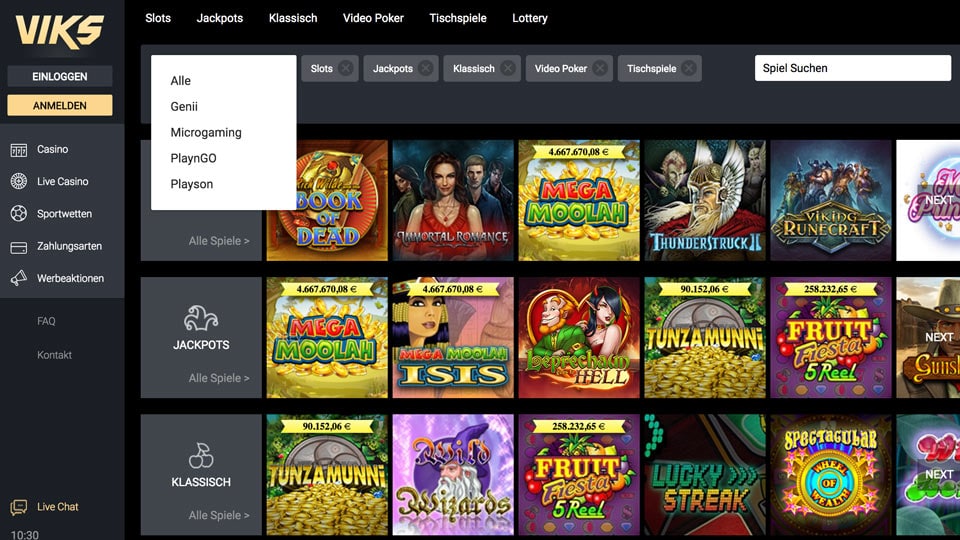Go to Sportwetten in sidebar

[62, 214]
